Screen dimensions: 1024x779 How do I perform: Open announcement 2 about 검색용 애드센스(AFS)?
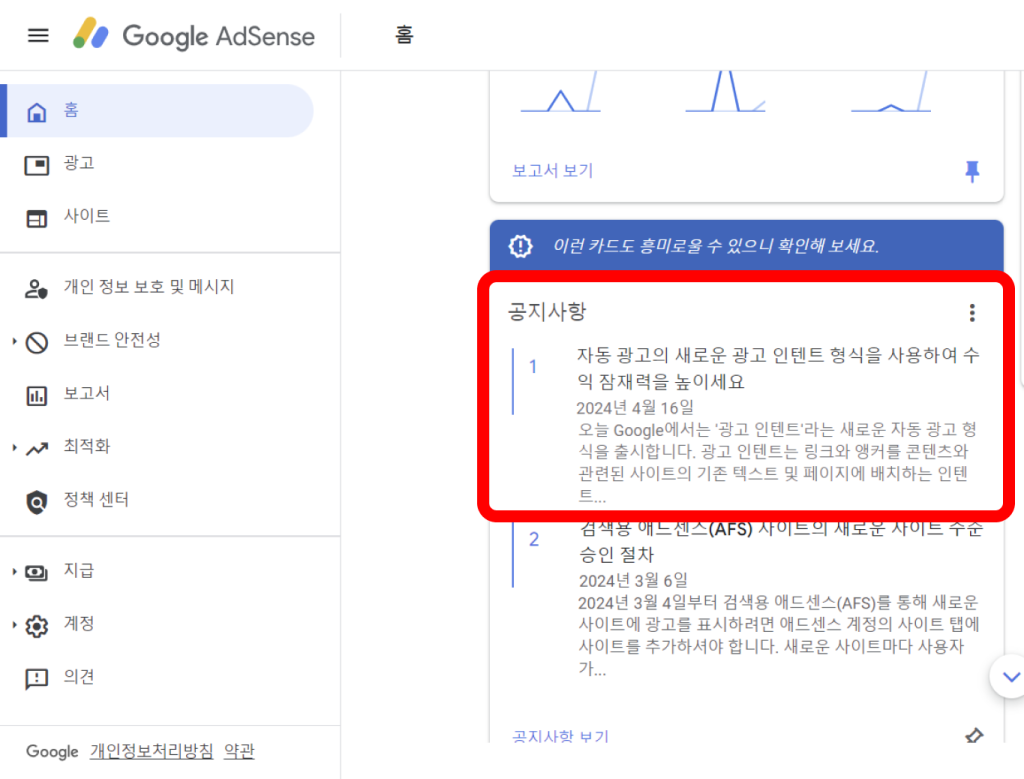pos(780,541)
